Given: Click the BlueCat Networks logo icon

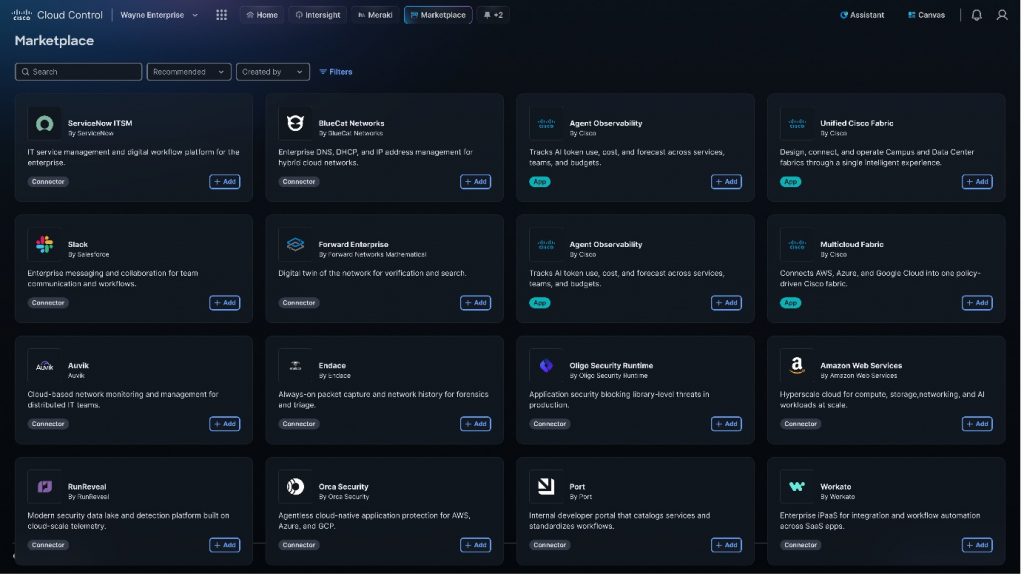Looking at the screenshot, I should (296, 123).
